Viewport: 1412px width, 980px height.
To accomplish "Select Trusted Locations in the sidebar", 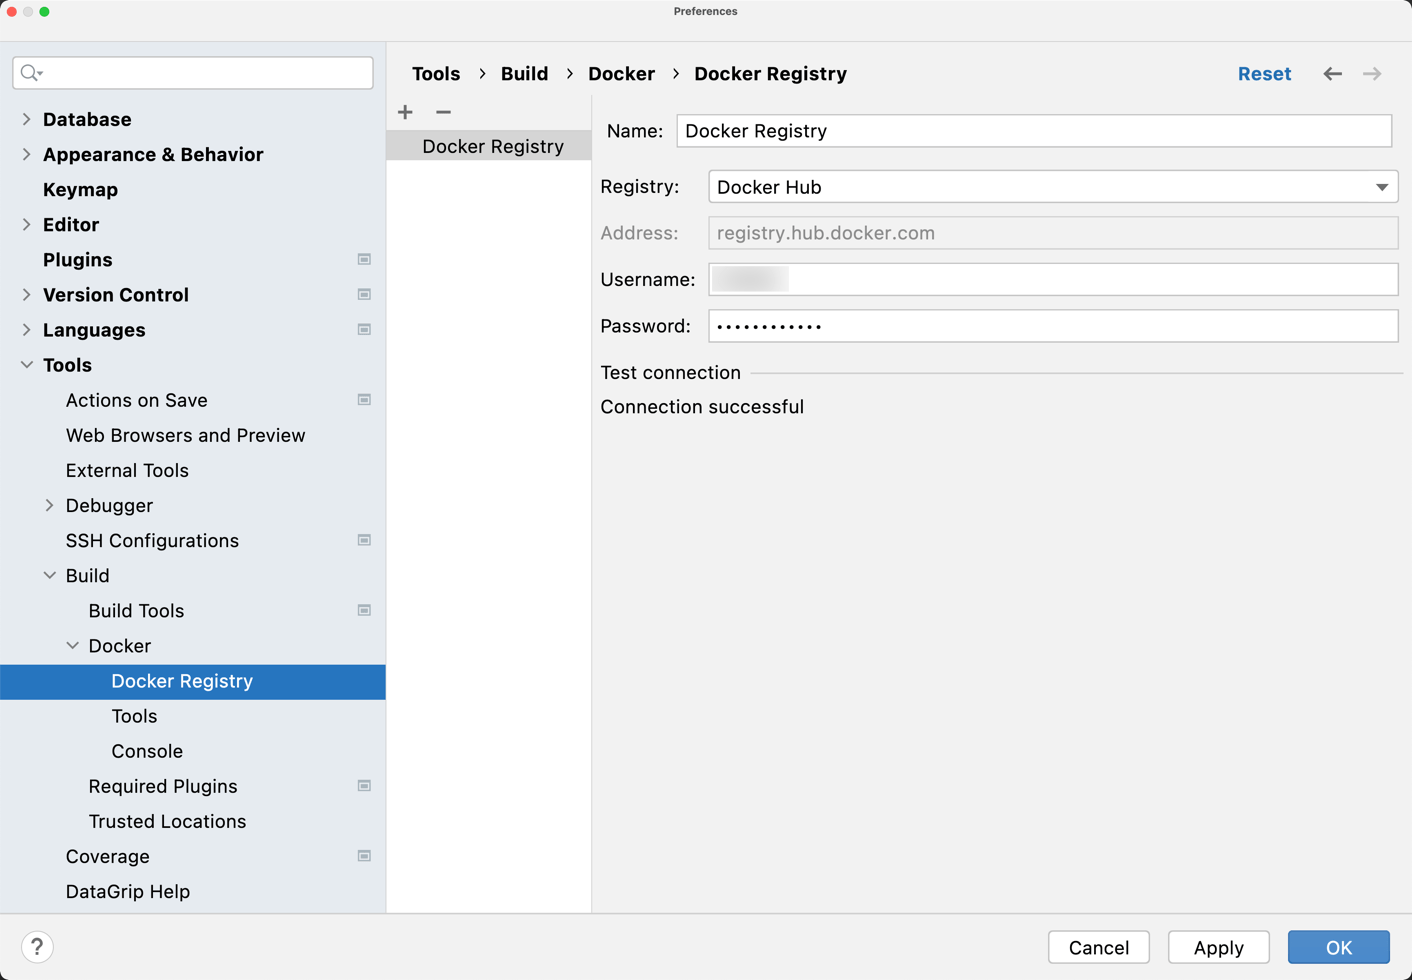I will (x=167, y=821).
